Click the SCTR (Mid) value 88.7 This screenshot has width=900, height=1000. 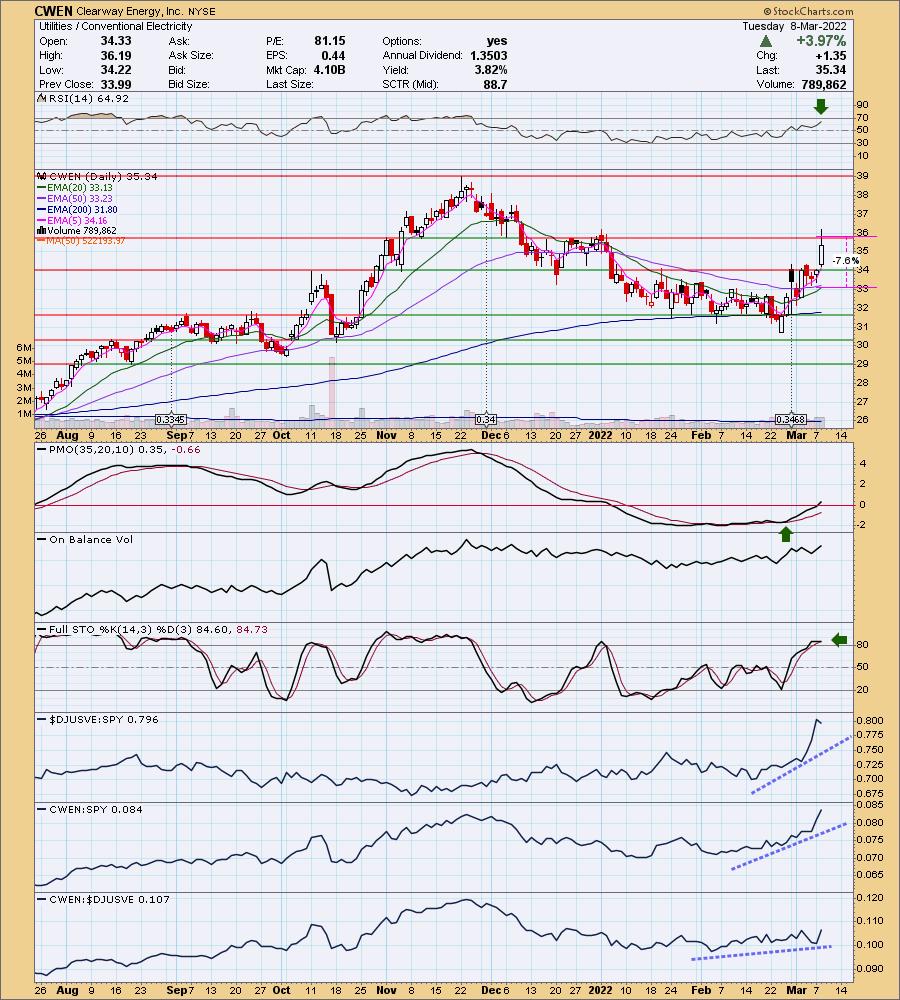click(x=496, y=84)
